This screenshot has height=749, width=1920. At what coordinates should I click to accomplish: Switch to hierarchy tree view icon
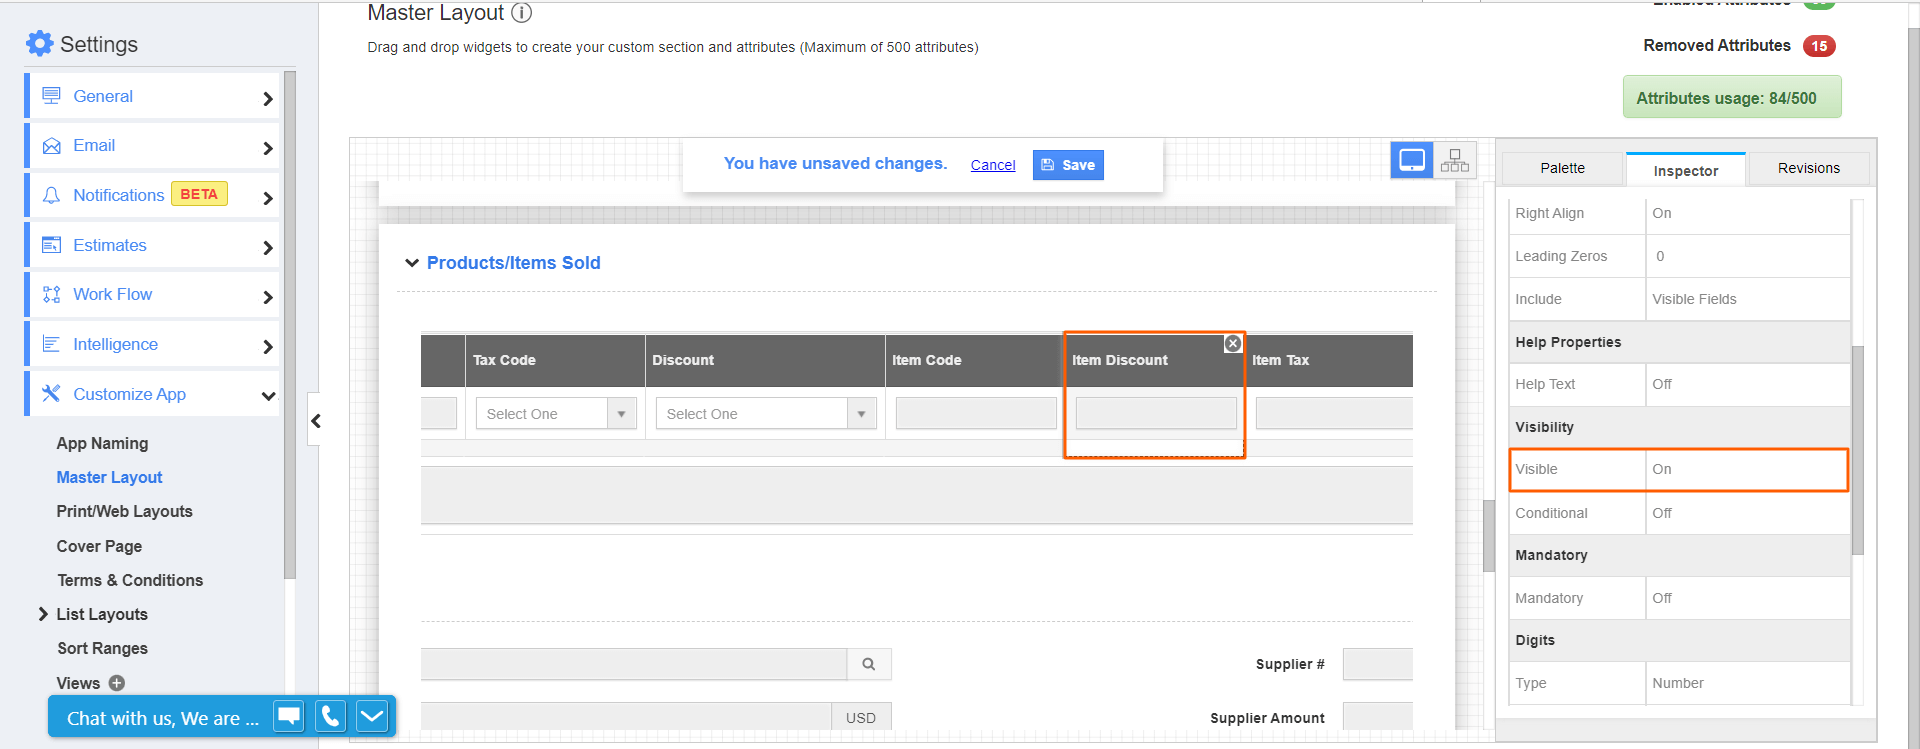(x=1454, y=160)
